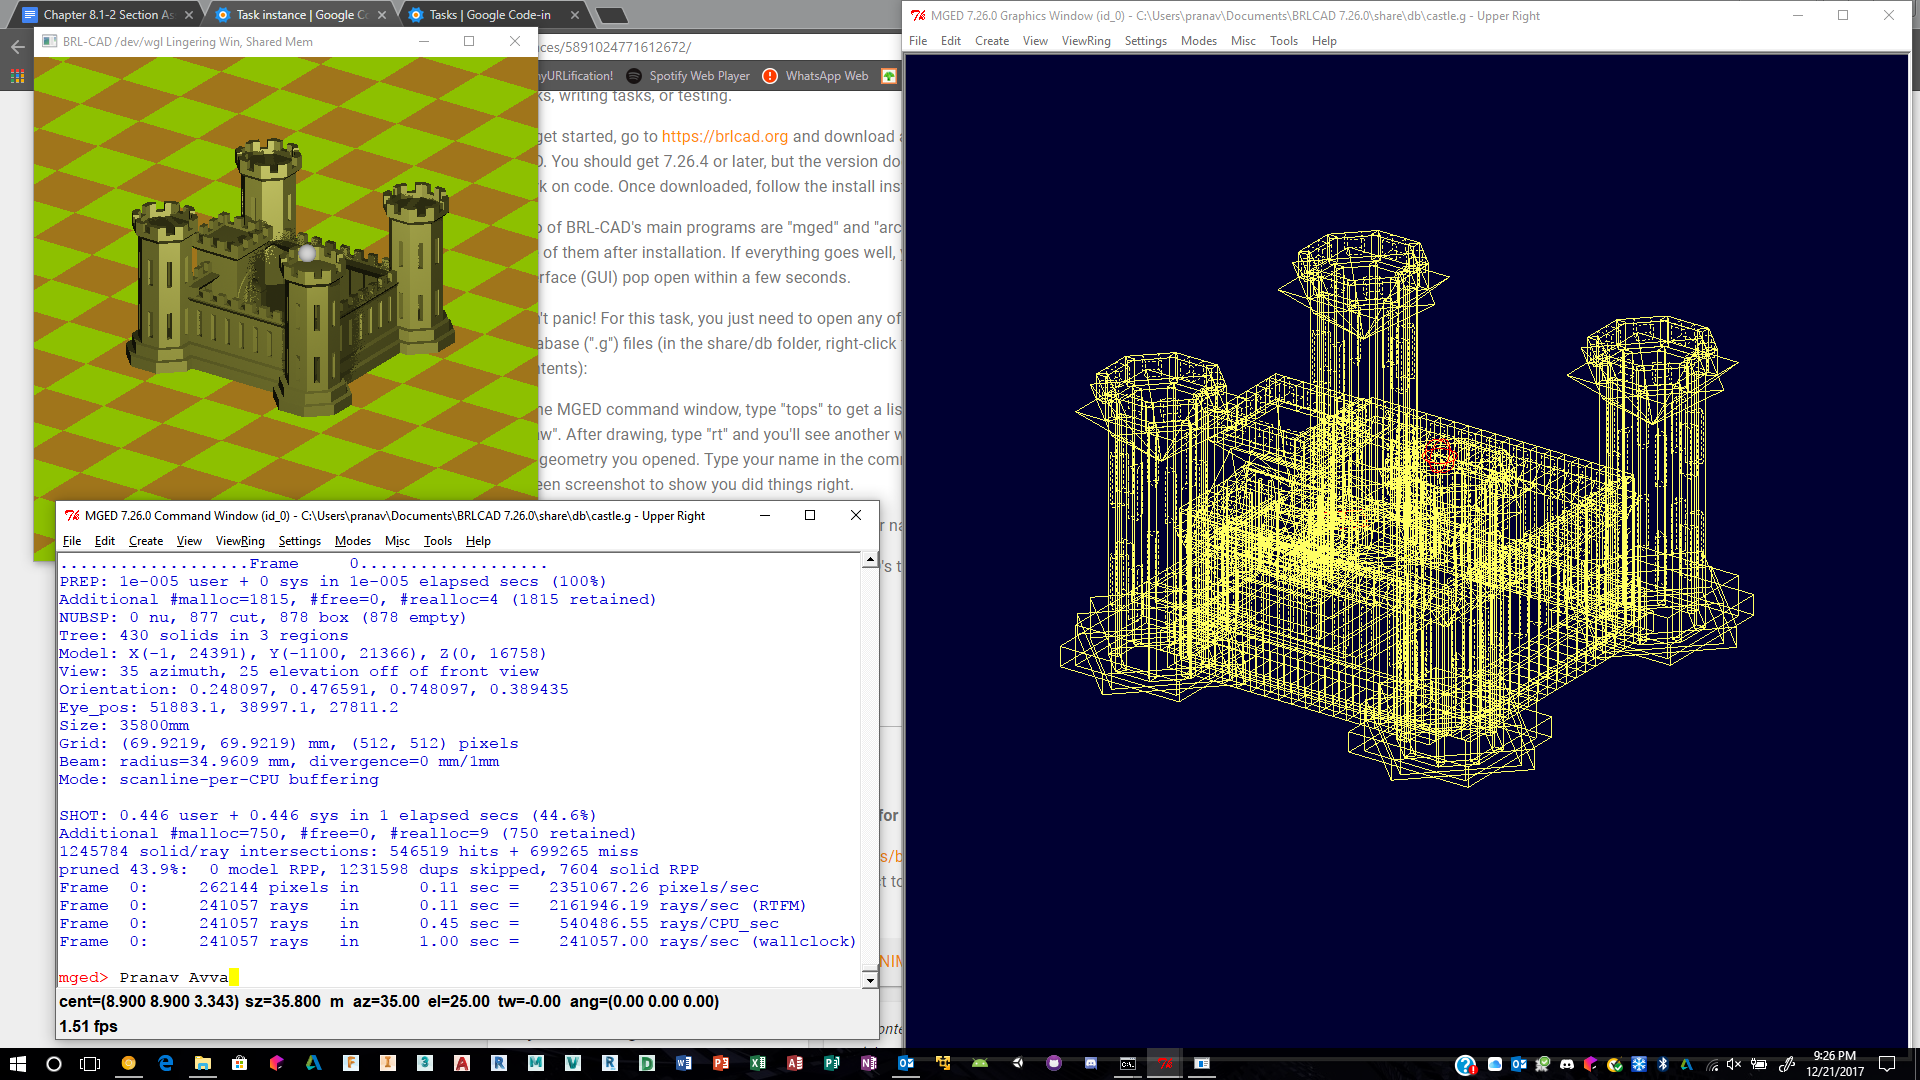Switch to 'Chapter 8.1-2 Section' browser tab
The height and width of the screenshot is (1080, 1920).
coord(107,14)
